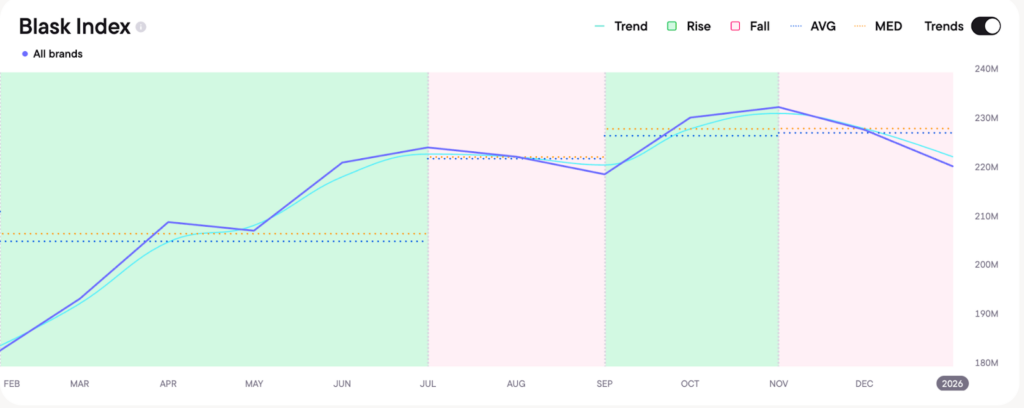Image resolution: width=1024 pixels, height=408 pixels.
Task: Click the AVG dotted line legend icon
Action: 798,26
